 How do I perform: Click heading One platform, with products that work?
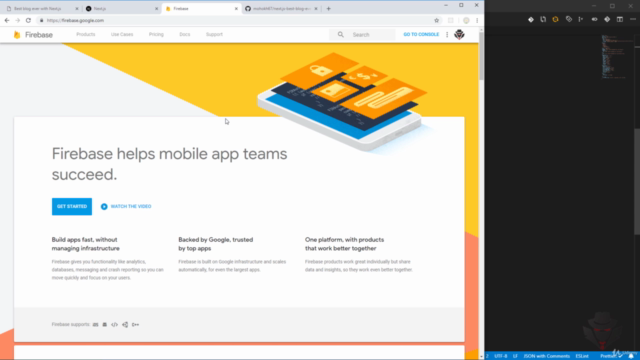pyautogui.click(x=344, y=244)
